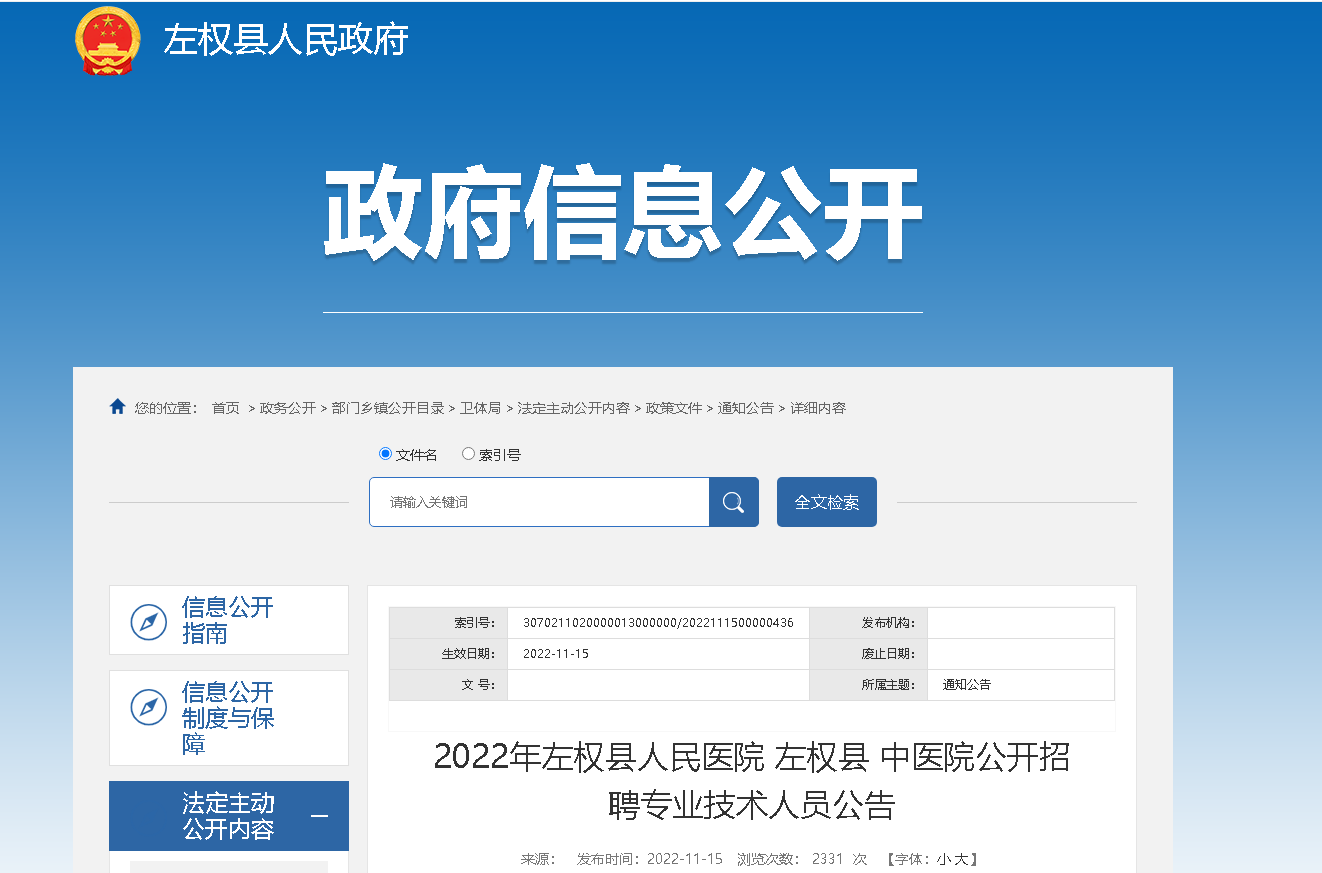Viewport: 1322px width, 873px height.
Task: Click the 废止日期 label cell
Action: coord(868,654)
